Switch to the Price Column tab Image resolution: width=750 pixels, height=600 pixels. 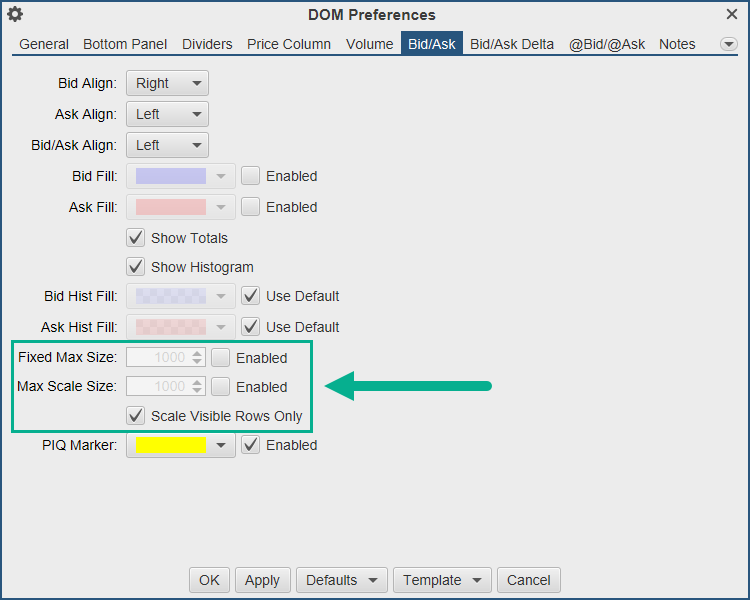[289, 44]
